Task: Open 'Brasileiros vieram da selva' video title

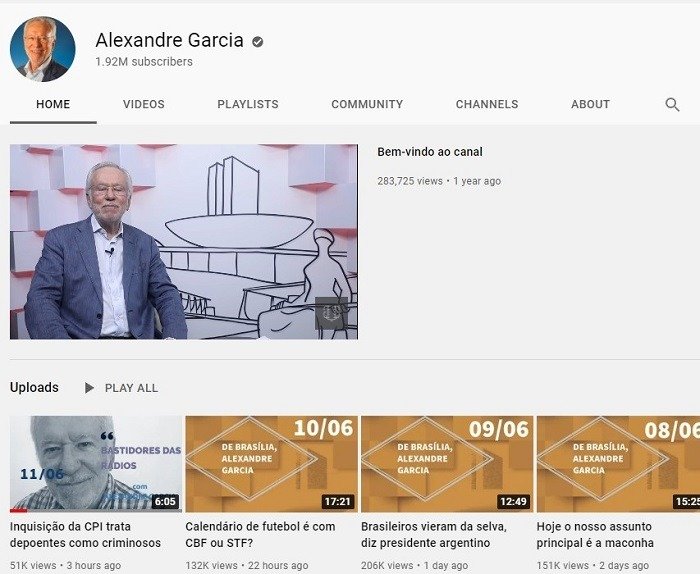Action: [434, 534]
